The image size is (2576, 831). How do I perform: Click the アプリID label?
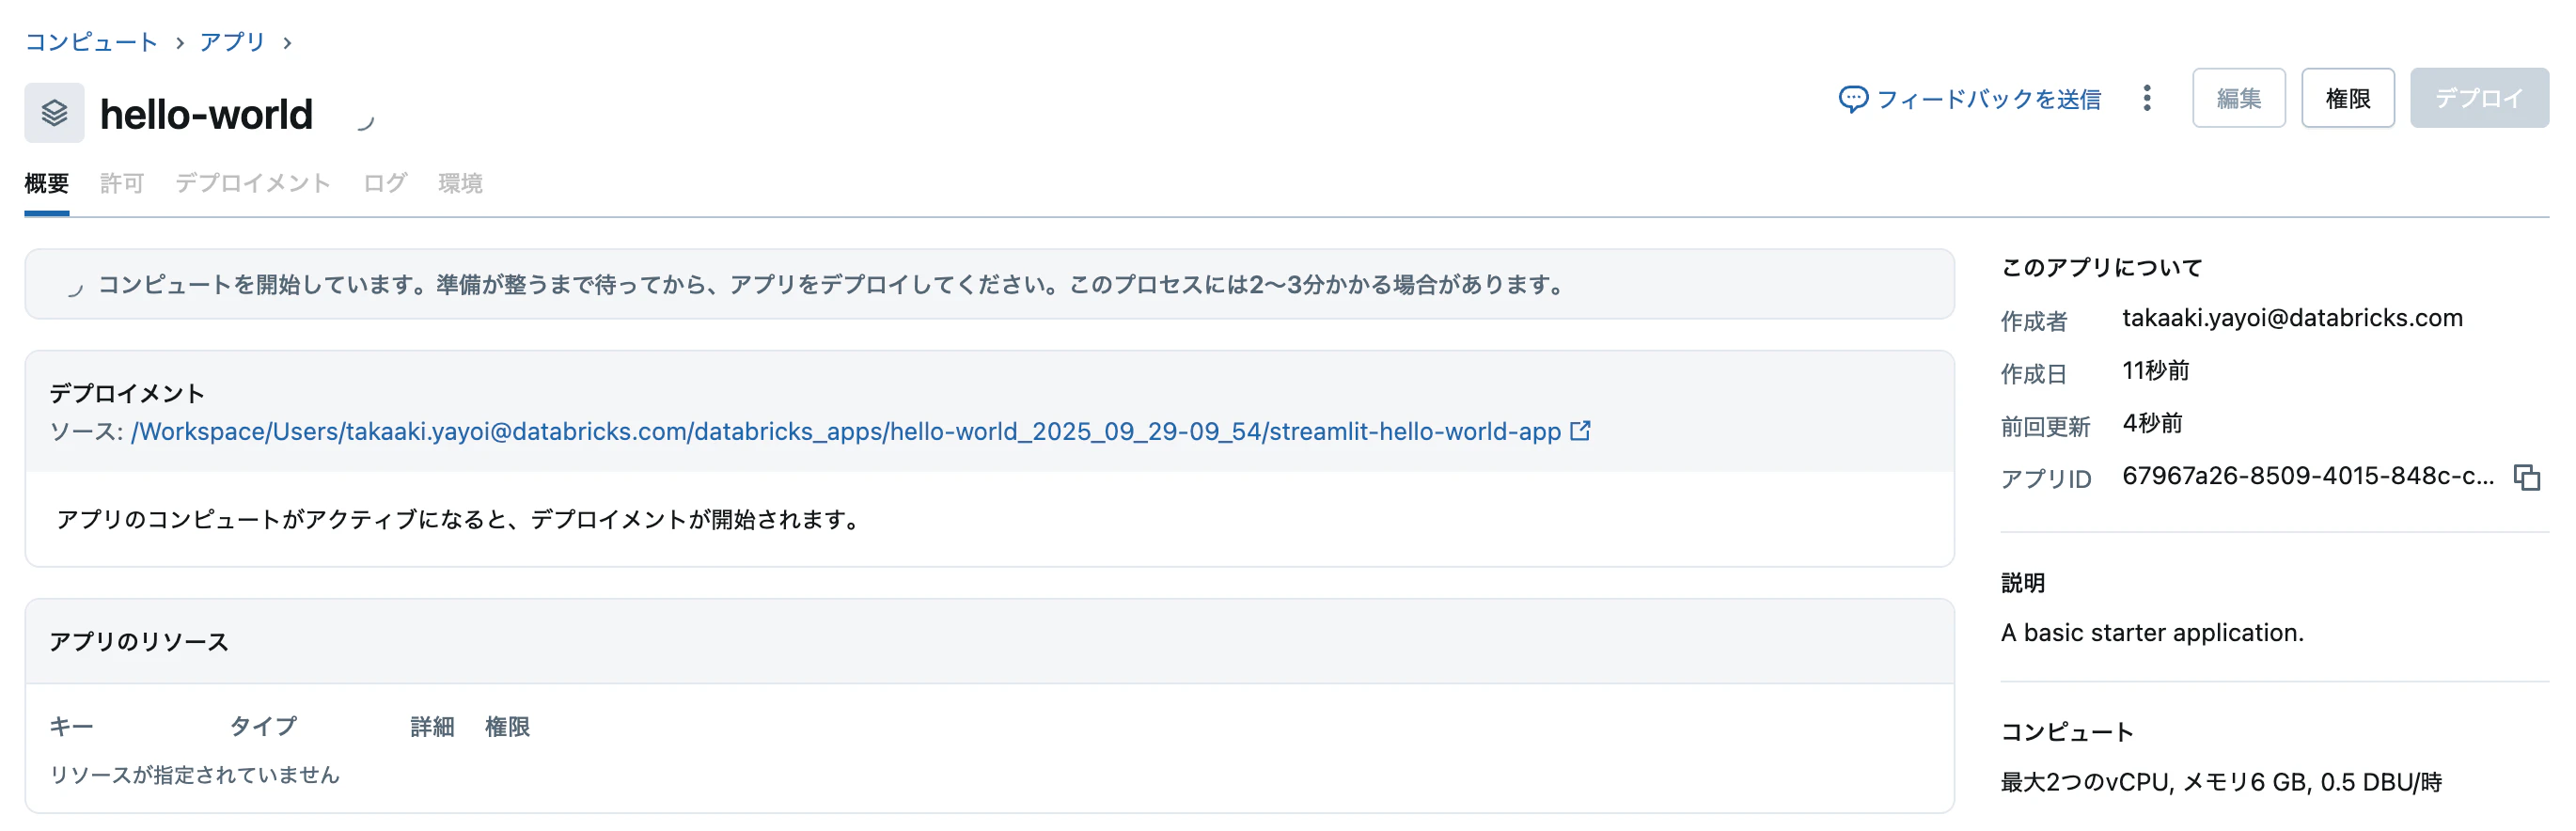[x=2046, y=479]
